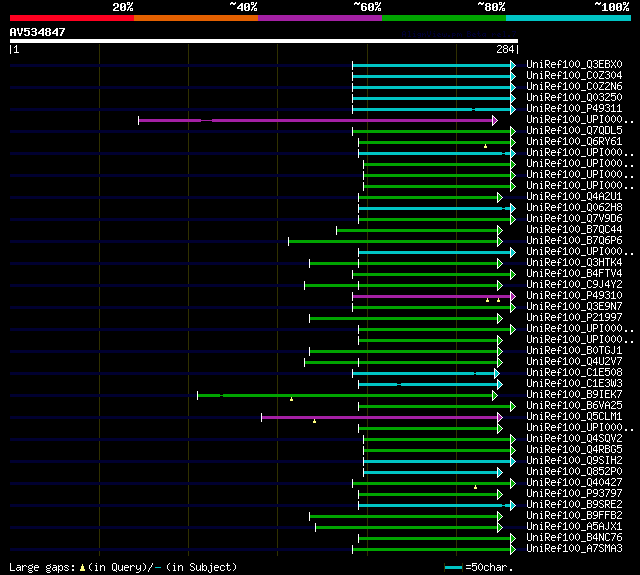Click the UniRef100_Q03250 label
640x575 pixels.
click(x=574, y=98)
